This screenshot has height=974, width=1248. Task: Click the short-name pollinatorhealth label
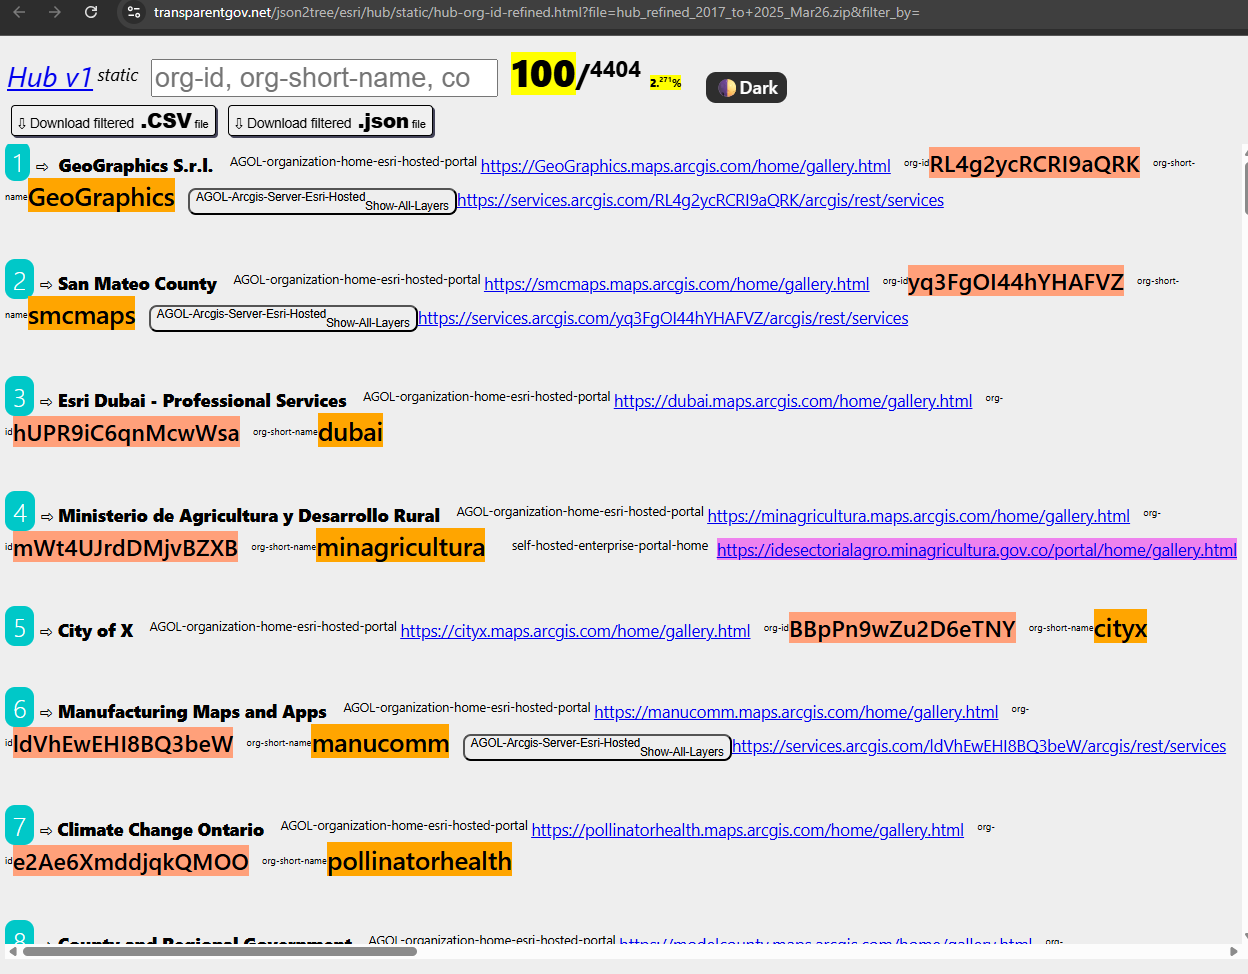coord(420,860)
